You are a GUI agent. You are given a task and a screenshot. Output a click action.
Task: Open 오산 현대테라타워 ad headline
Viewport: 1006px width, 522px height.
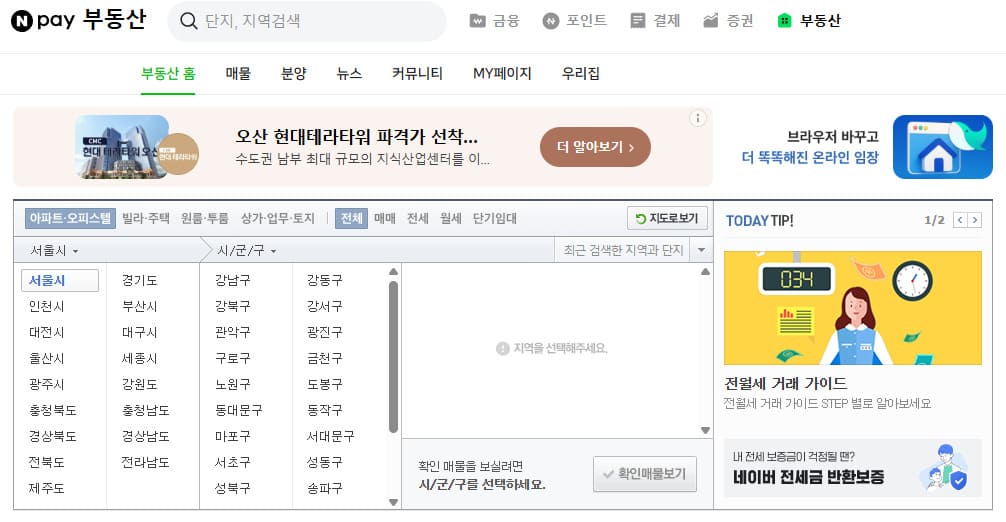(x=357, y=137)
